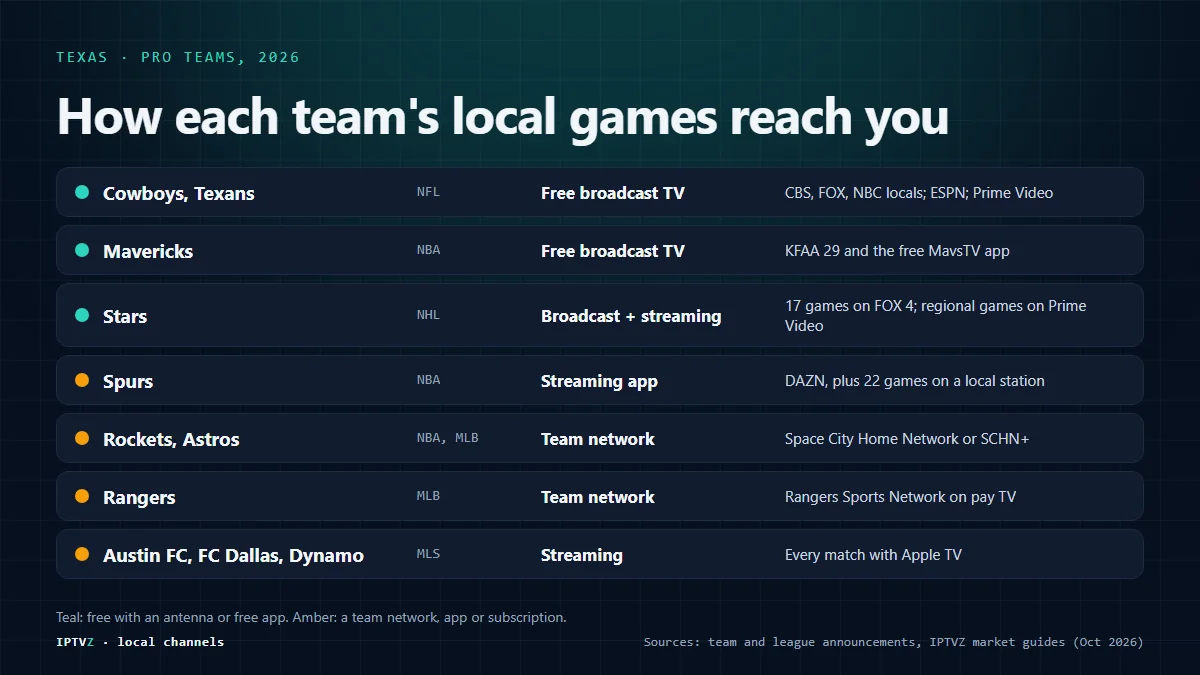The width and height of the screenshot is (1200, 675).
Task: Click the "How each team's local games reach you" headline
Action: 503,116
